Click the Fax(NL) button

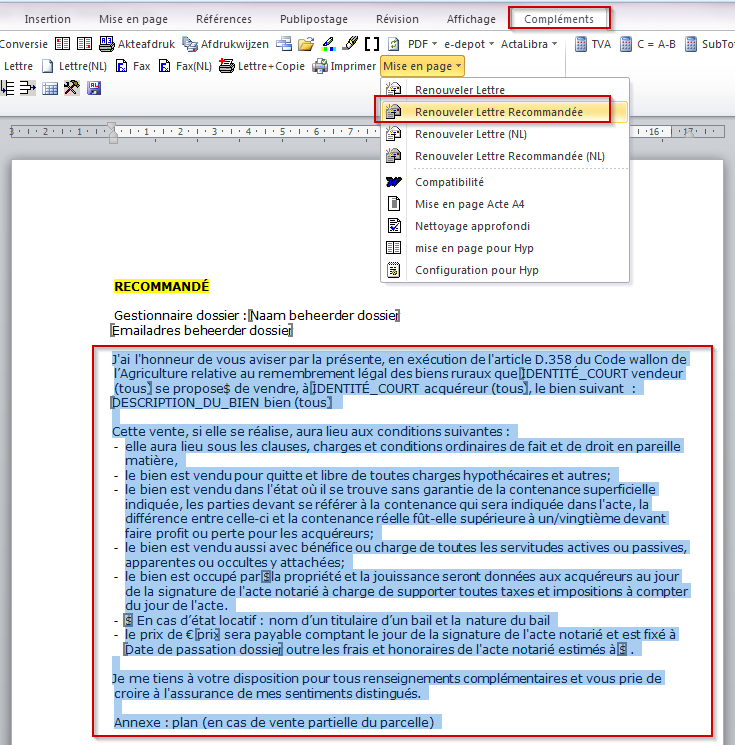point(185,66)
